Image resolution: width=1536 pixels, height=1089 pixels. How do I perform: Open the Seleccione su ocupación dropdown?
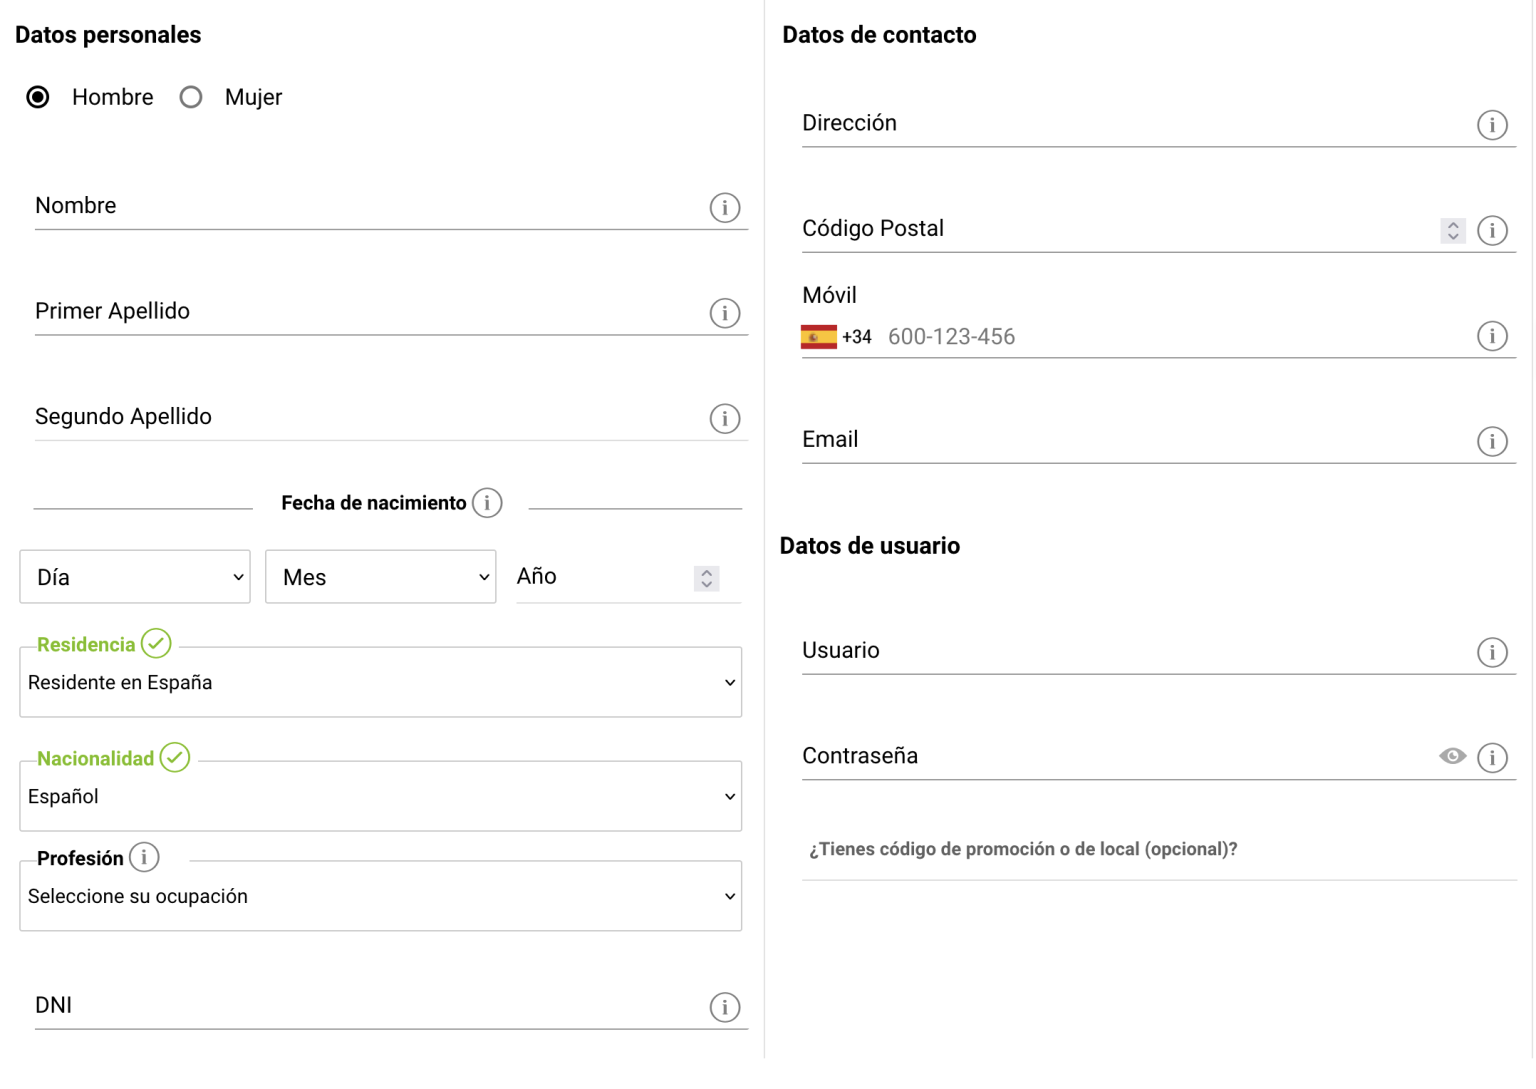(381, 896)
